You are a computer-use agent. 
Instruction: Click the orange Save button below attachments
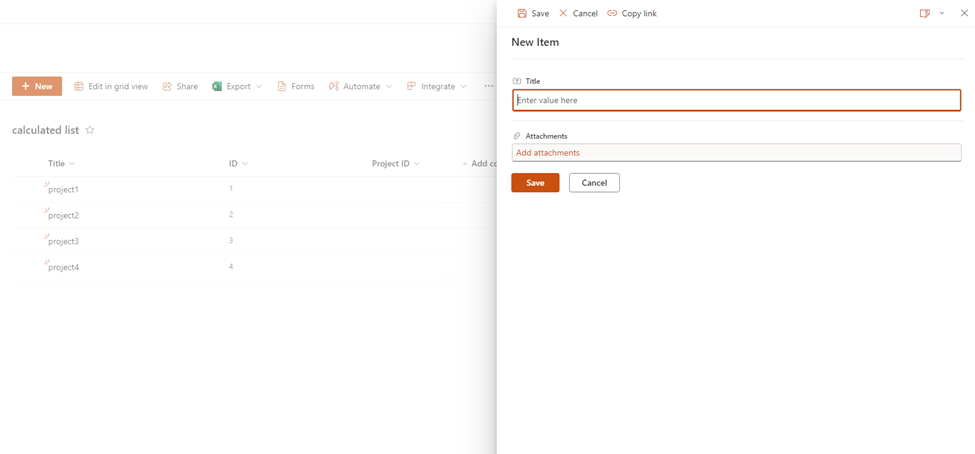pos(535,183)
